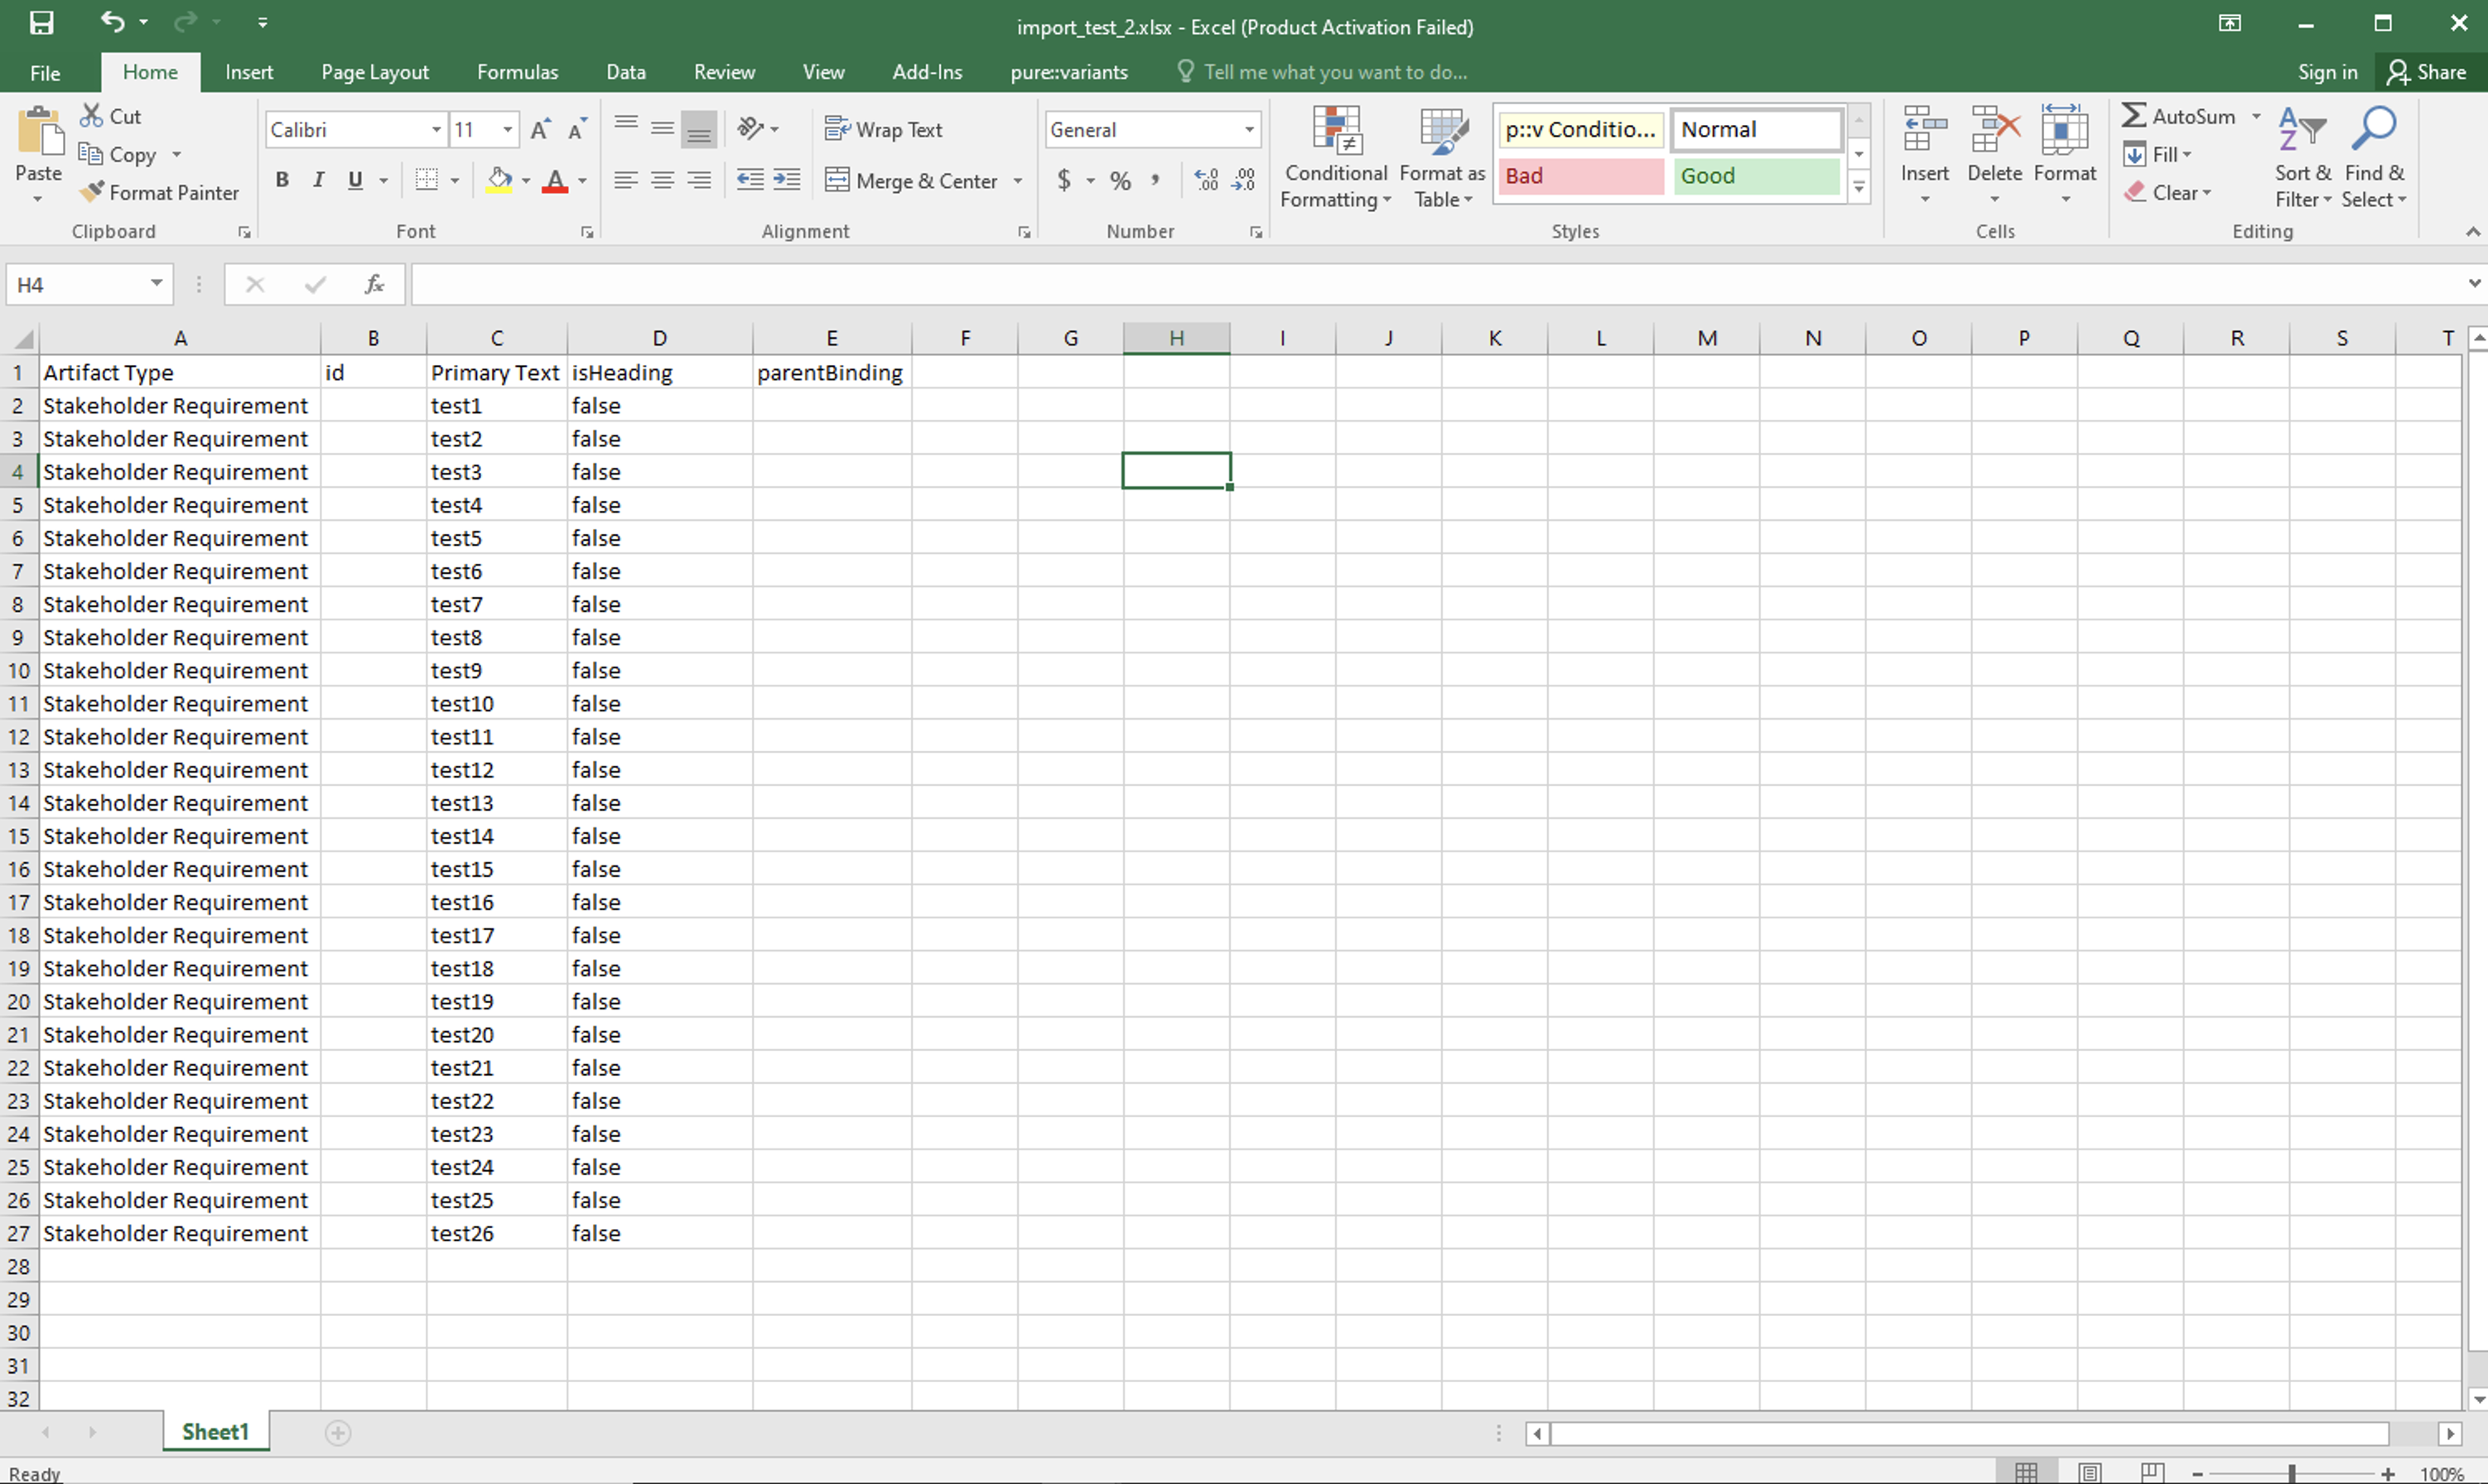
Task: Click the Increase Decimal icon
Action: (1206, 180)
